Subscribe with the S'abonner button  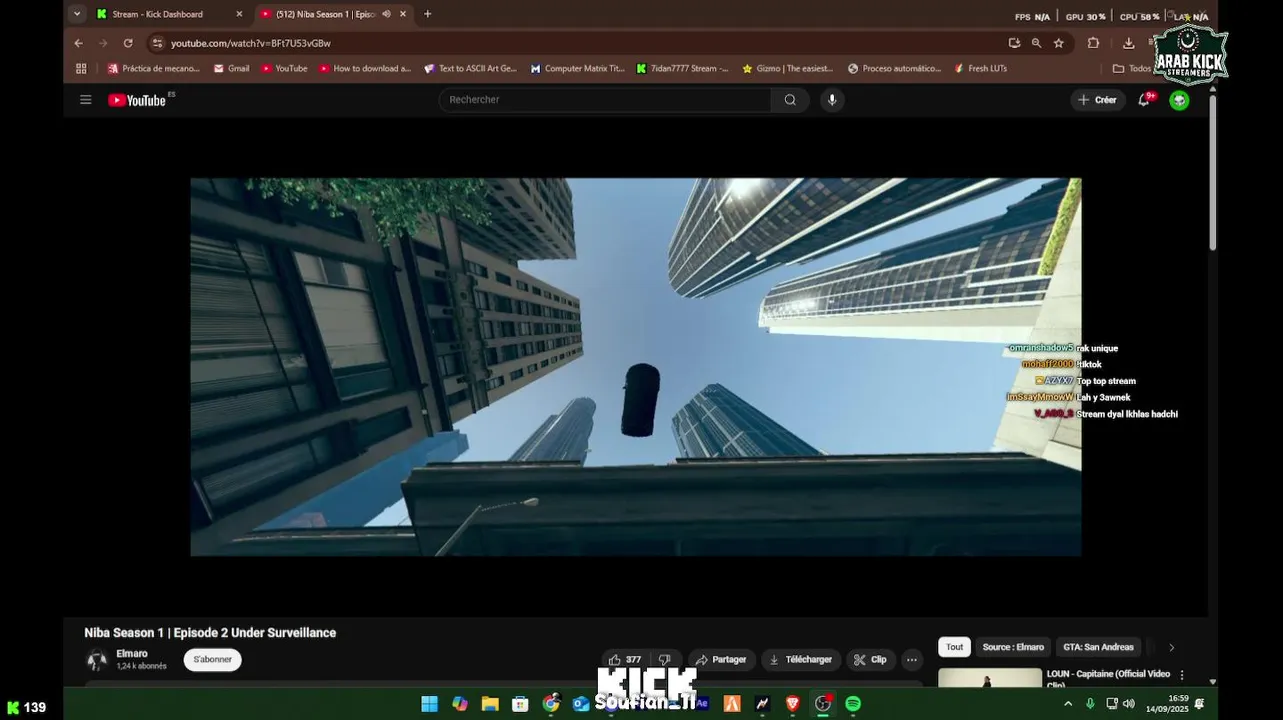coord(212,660)
